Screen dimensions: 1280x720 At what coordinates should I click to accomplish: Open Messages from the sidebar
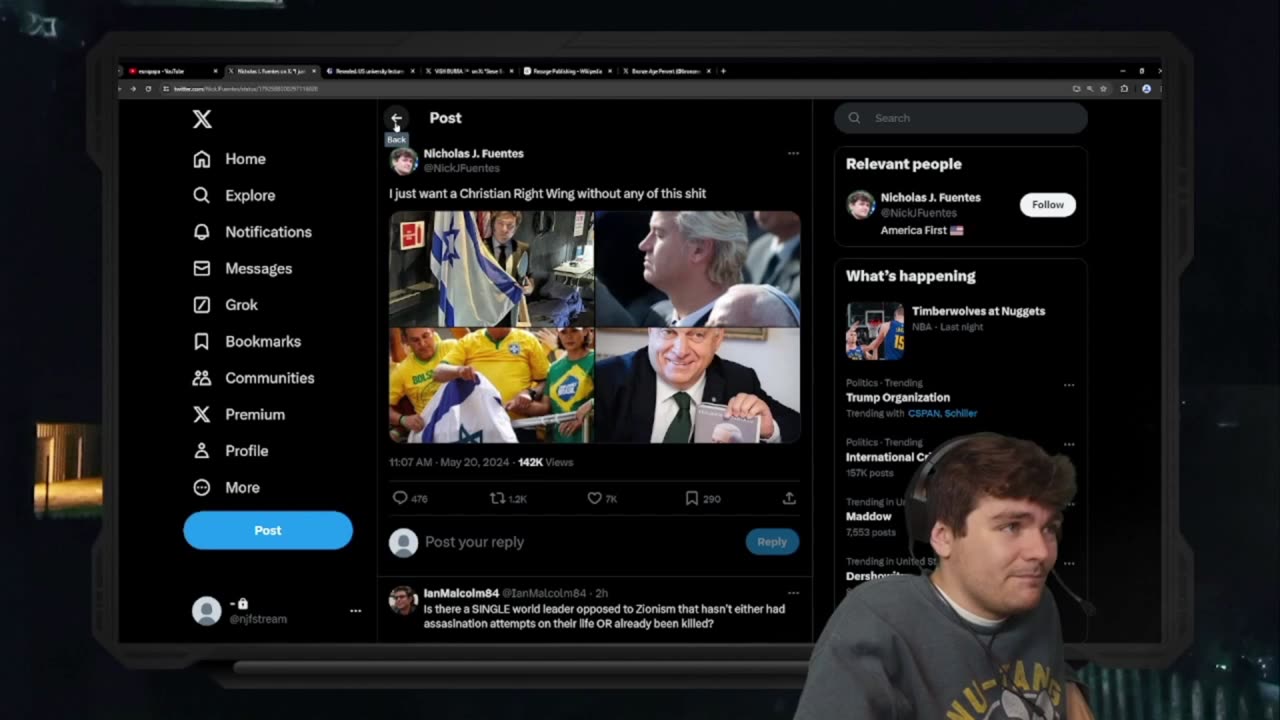242,268
